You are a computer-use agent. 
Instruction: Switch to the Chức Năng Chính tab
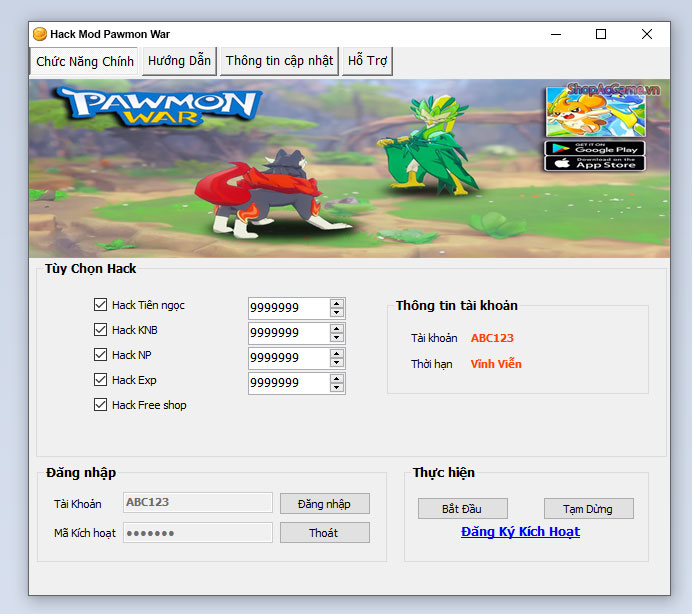coord(84,61)
